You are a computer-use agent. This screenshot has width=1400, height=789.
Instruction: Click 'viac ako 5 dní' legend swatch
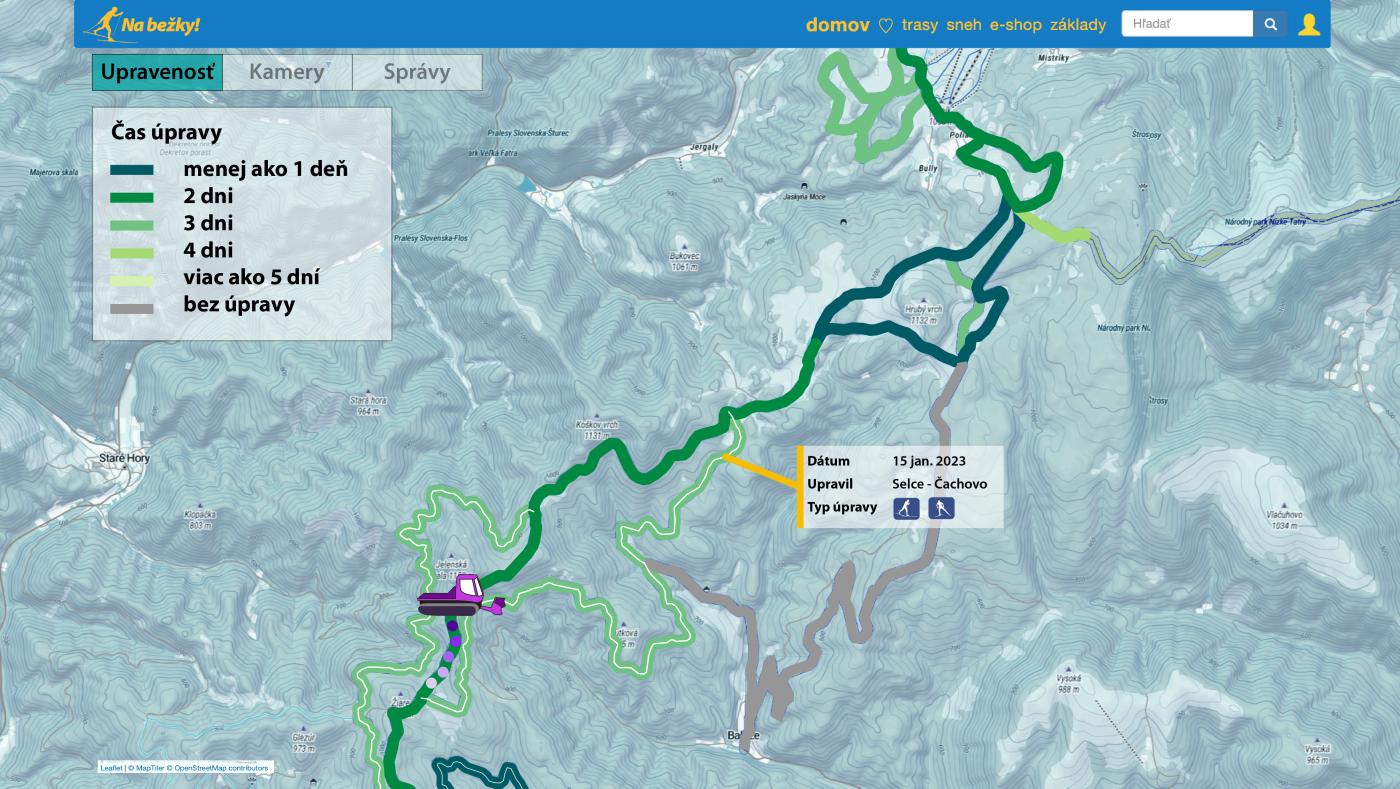tap(132, 280)
